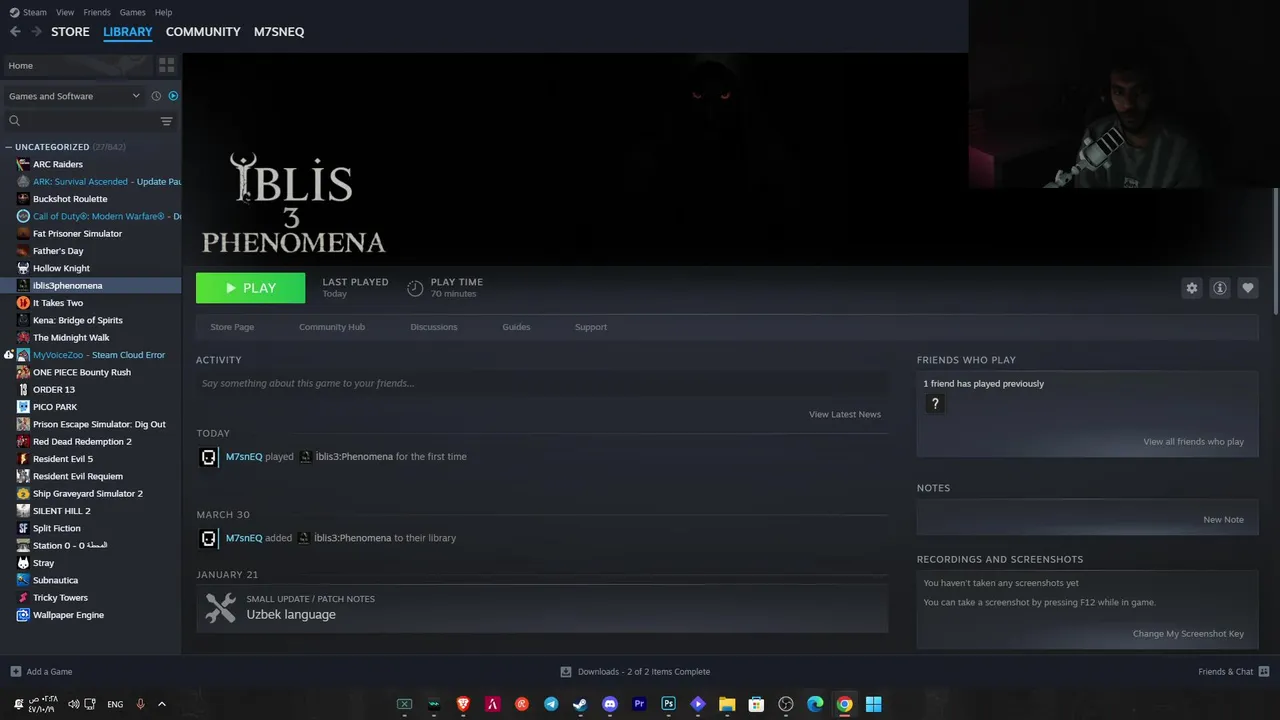Open Brave browser from the taskbar

[463, 704]
